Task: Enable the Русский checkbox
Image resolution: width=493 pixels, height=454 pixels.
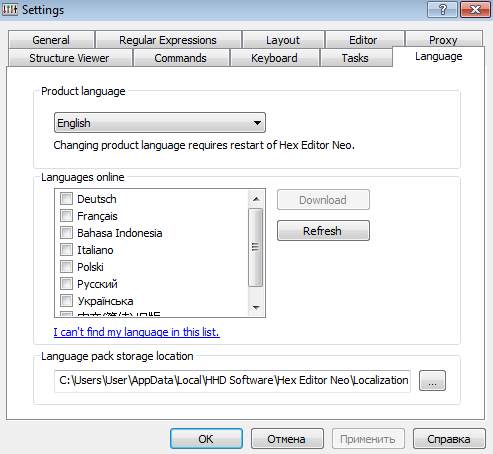Action: 66,284
